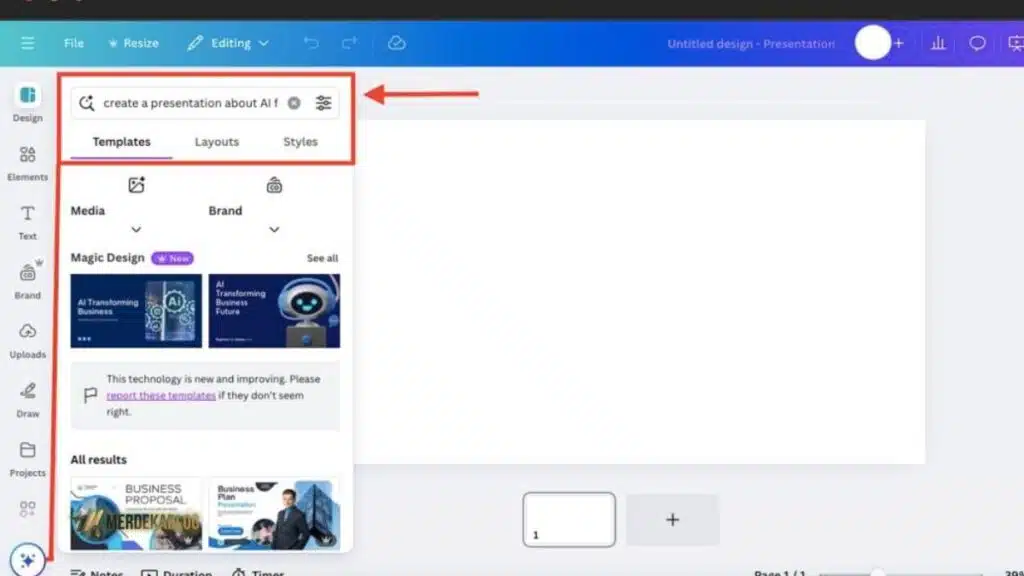Open the Duration settings
Image resolution: width=1024 pixels, height=576 pixels.
click(x=176, y=572)
